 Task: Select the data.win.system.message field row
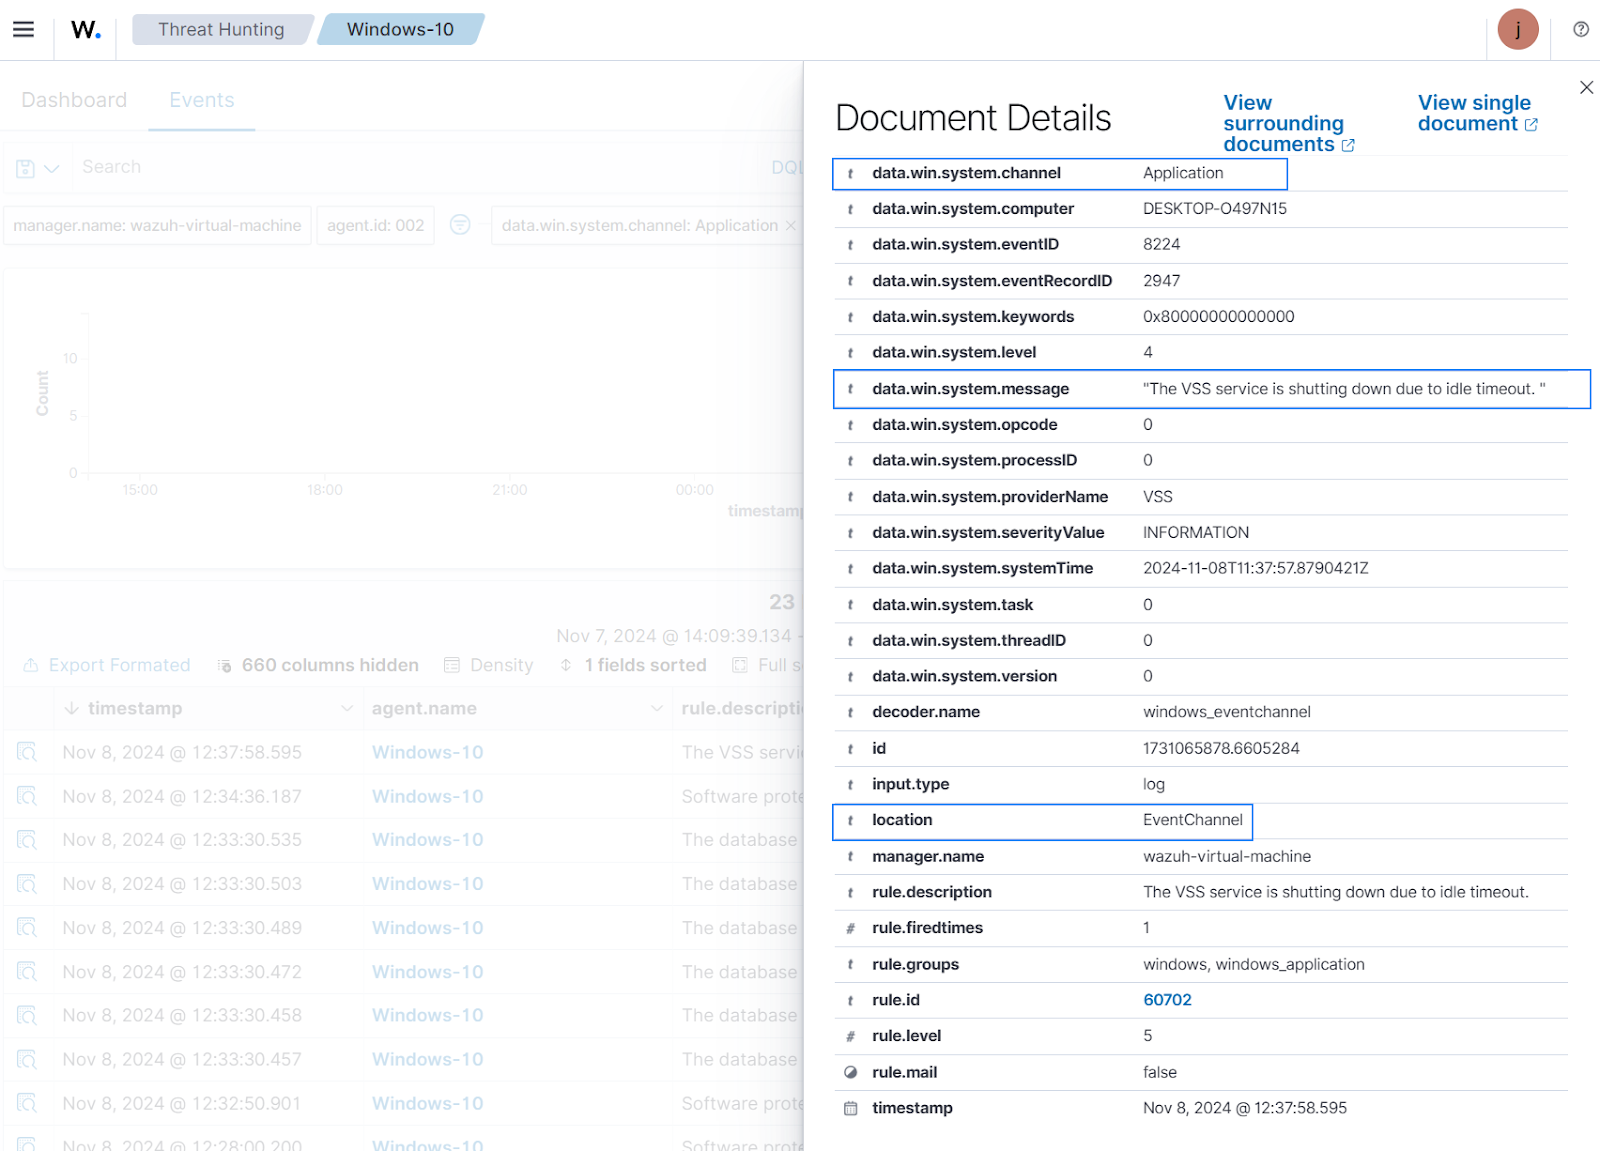tap(1211, 389)
